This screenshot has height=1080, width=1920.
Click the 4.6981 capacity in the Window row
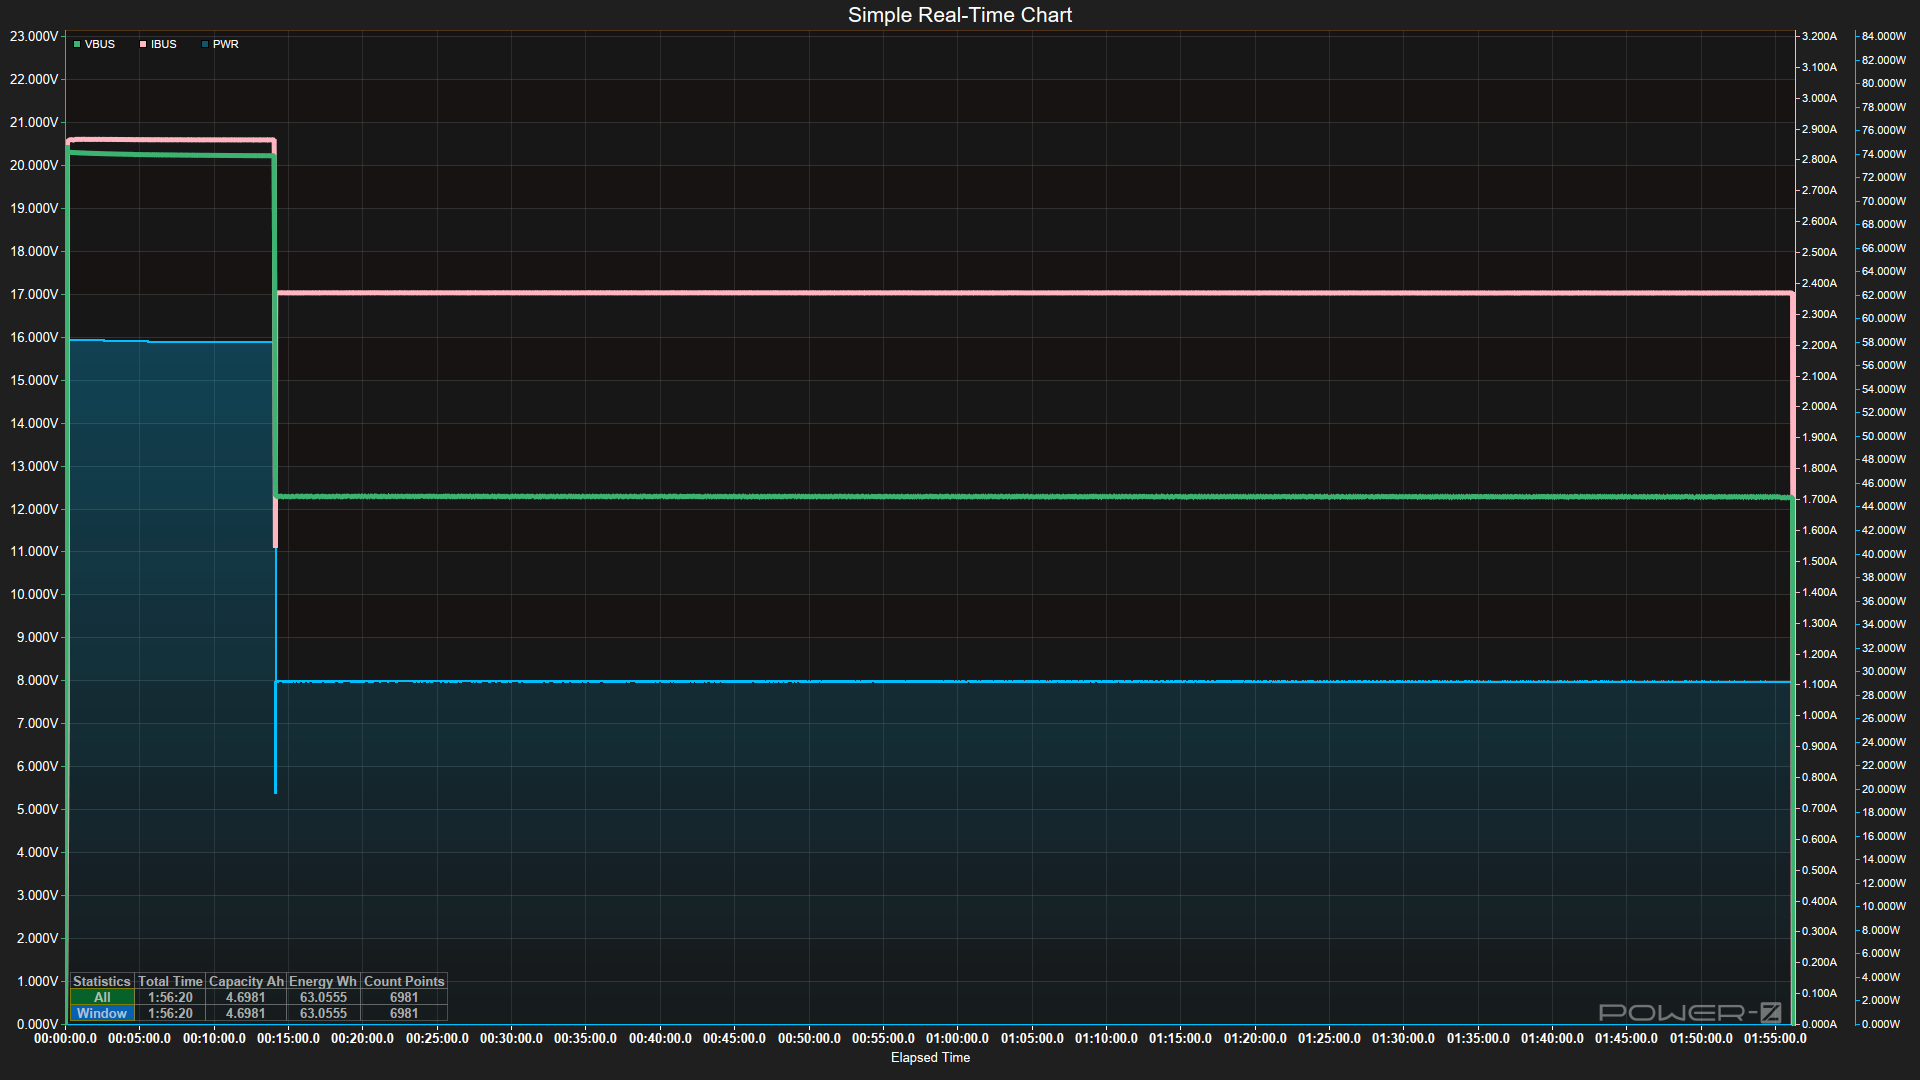tap(246, 1013)
